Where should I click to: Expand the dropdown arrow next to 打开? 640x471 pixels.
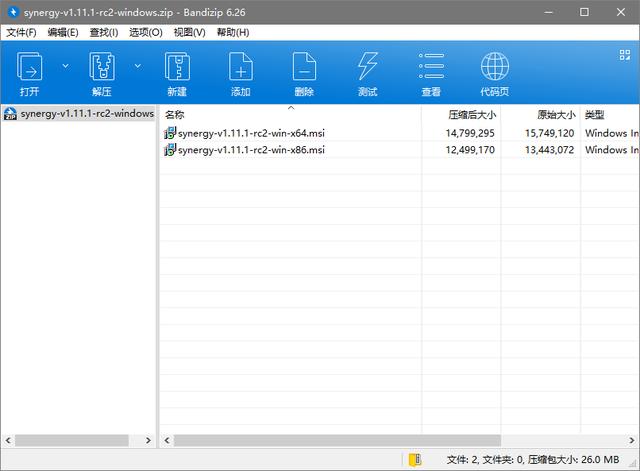pos(65,66)
